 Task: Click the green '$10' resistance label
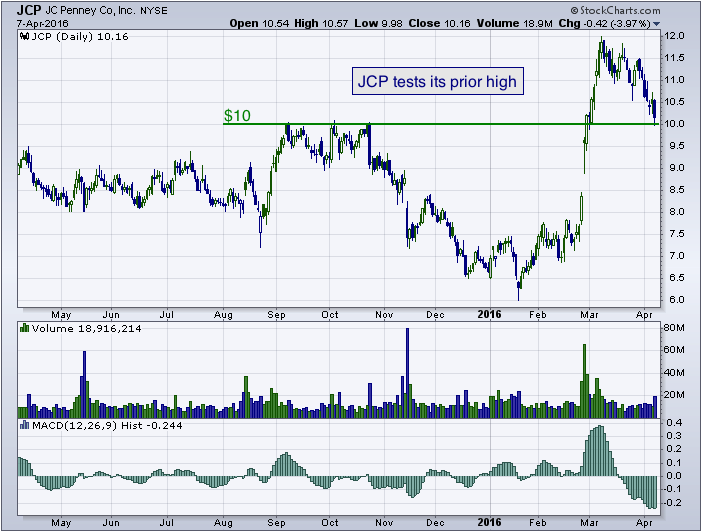point(237,116)
